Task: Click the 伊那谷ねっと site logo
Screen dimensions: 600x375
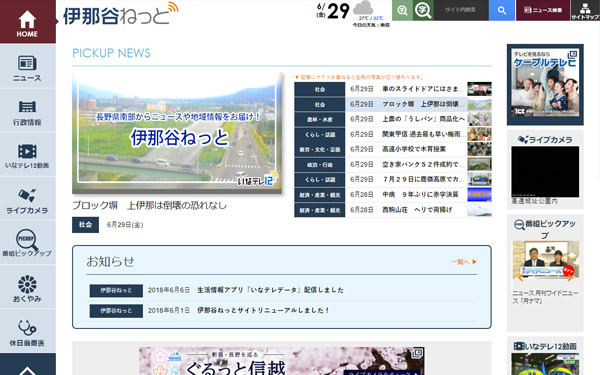Action: pyautogui.click(x=121, y=14)
